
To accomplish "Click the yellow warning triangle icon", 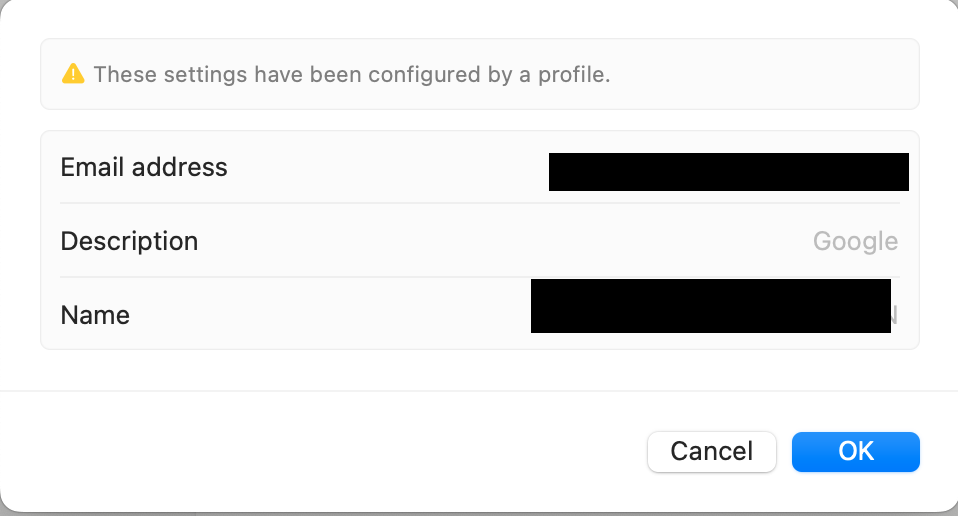I will point(73,74).
